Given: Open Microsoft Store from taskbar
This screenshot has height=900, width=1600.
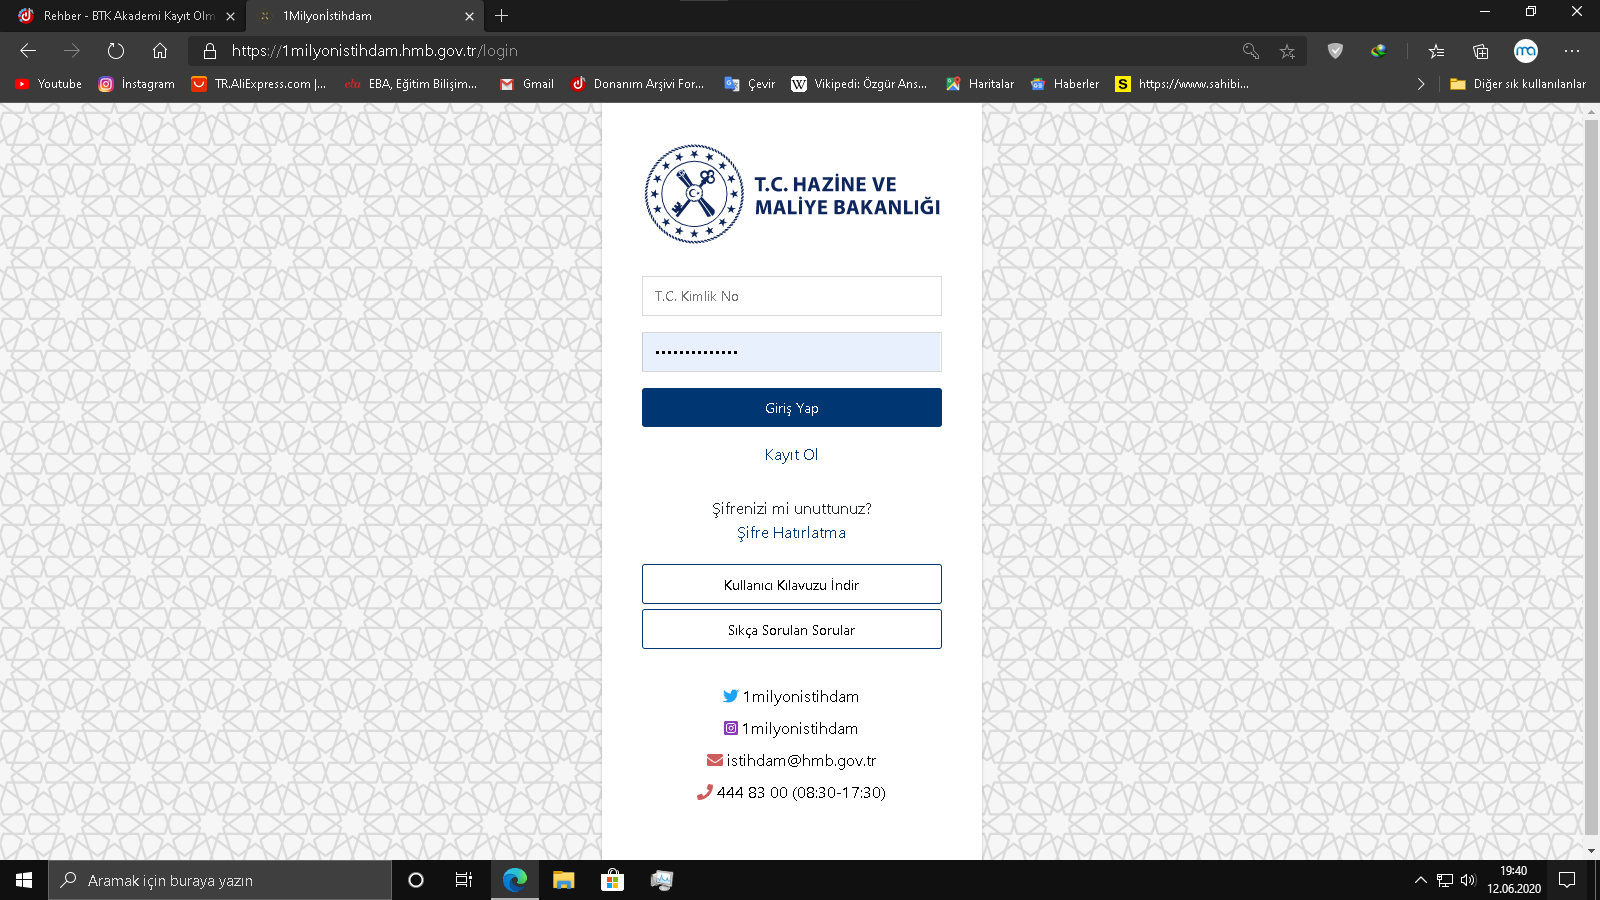Looking at the screenshot, I should pos(612,880).
